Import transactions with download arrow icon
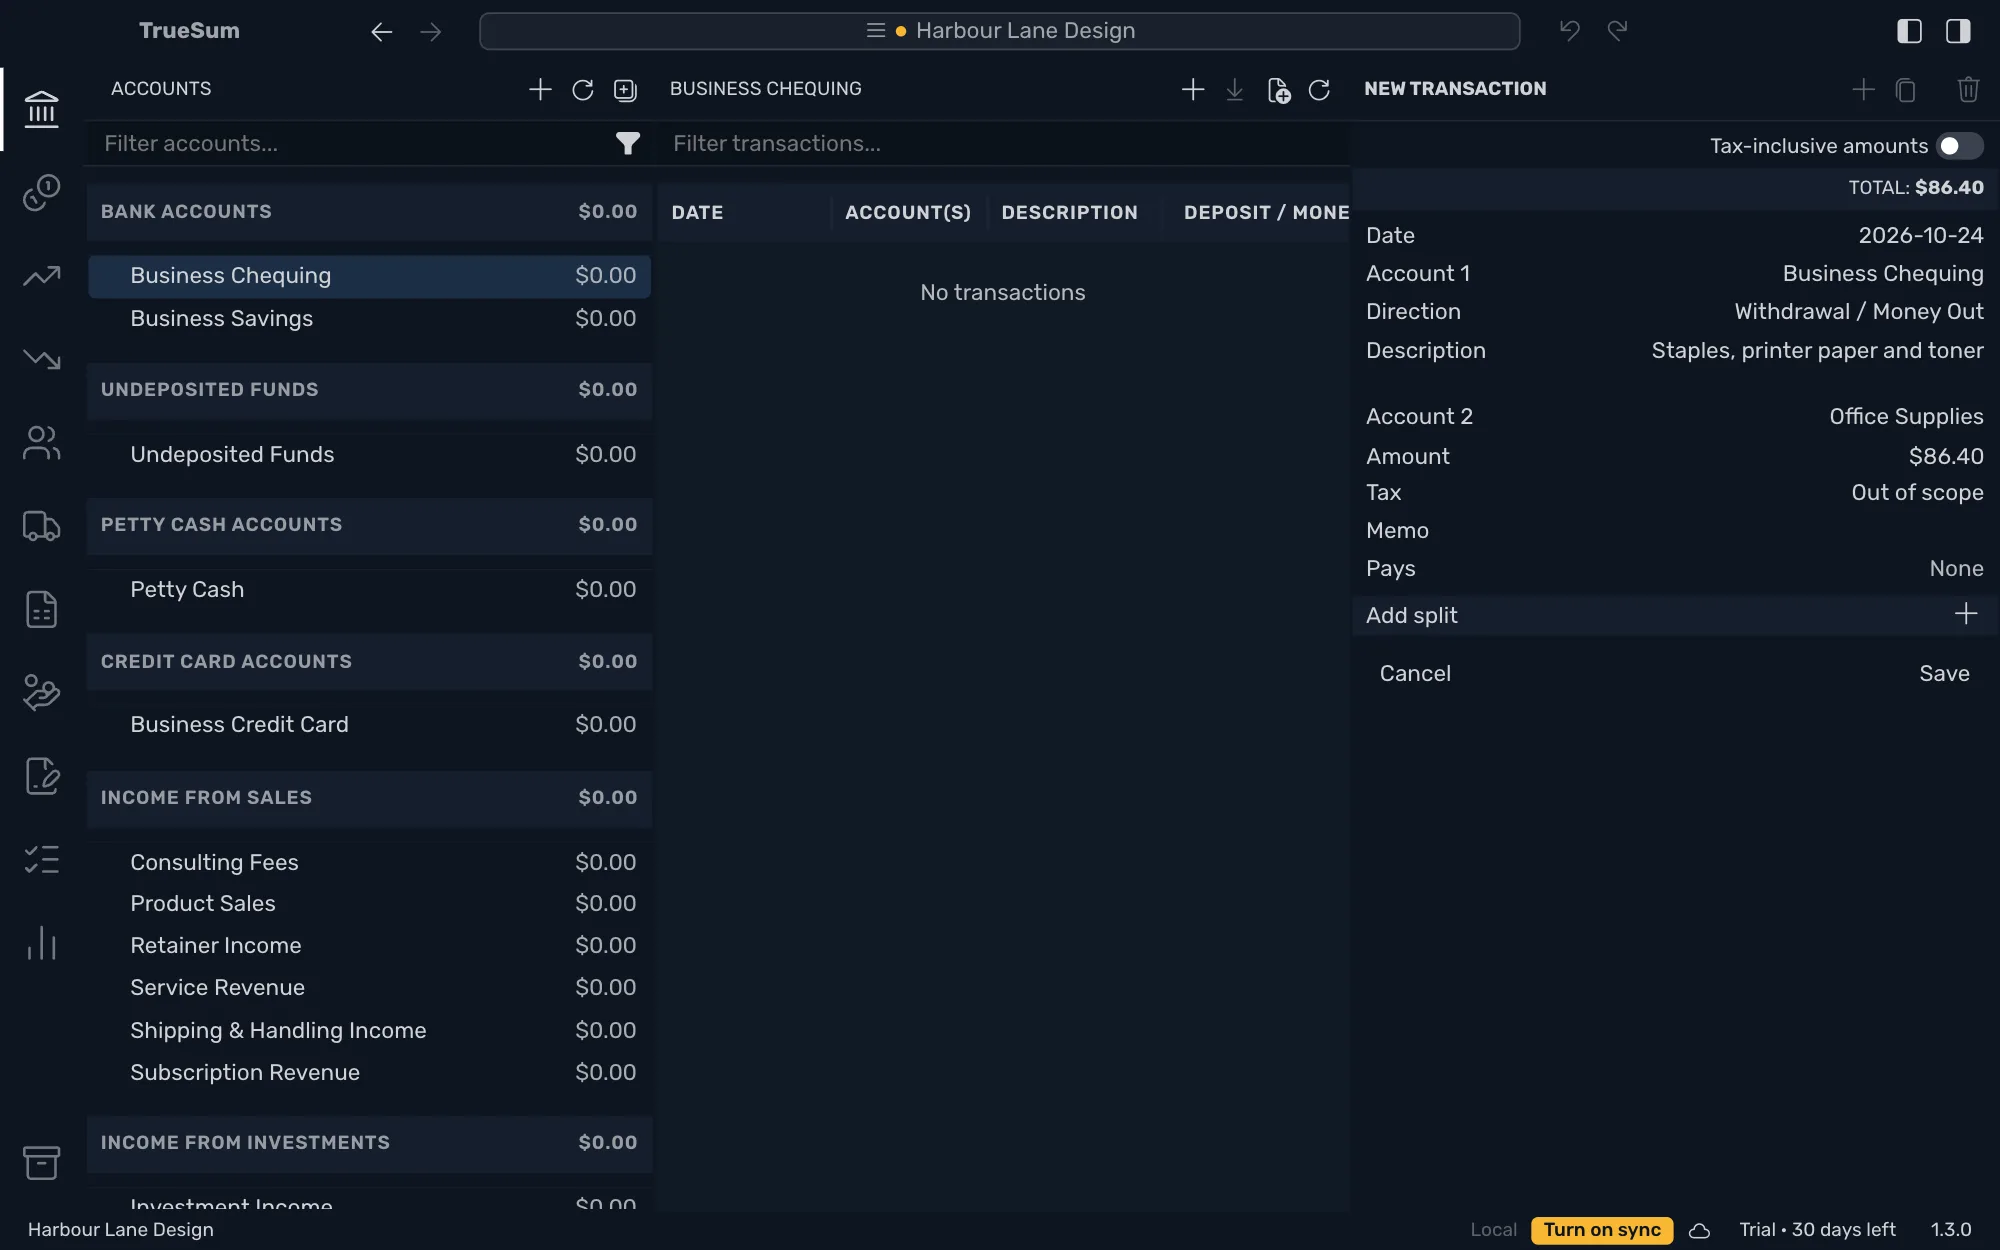 pos(1235,90)
